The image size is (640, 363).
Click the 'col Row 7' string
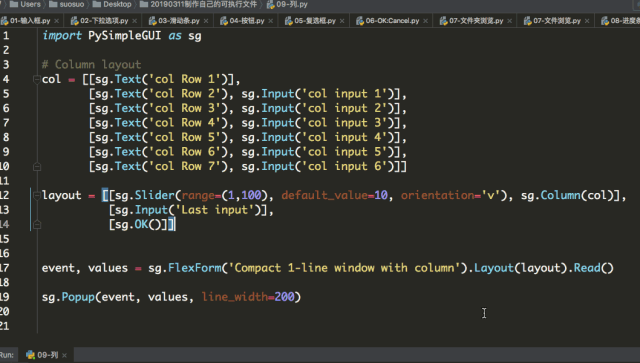[185, 167]
